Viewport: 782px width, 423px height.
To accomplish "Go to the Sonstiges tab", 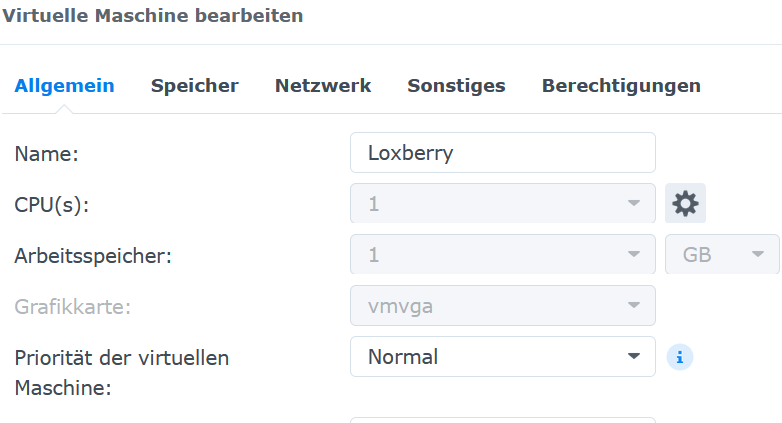I will [x=456, y=86].
